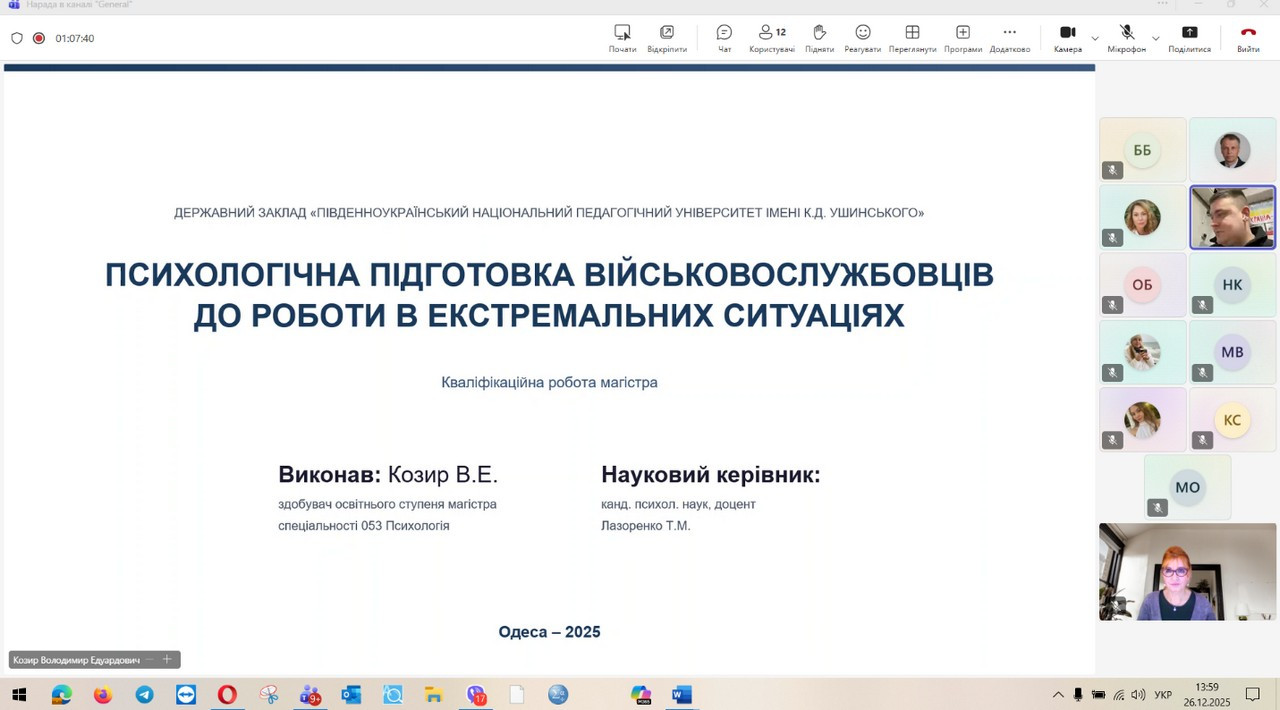Viewport: 1280px width, 710px height.
Task: Raise hand with the Підняти button
Action: (x=819, y=38)
